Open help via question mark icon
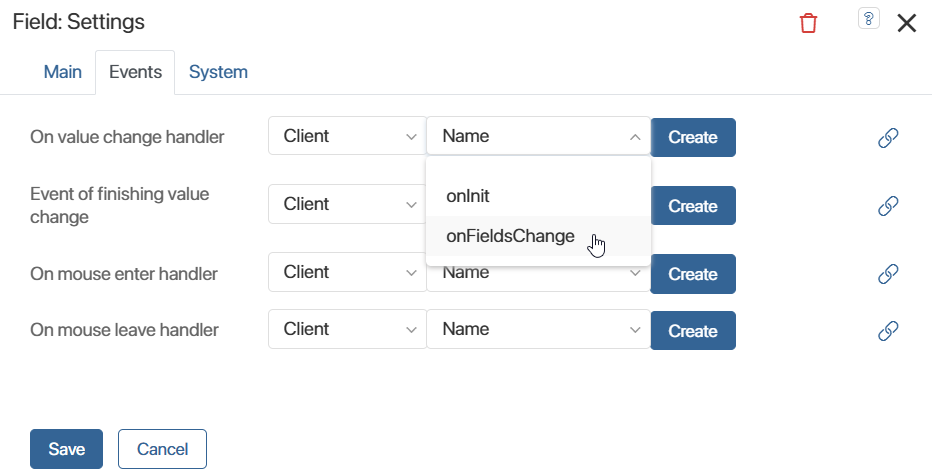Screen dimensions: 932x476 click(x=868, y=18)
